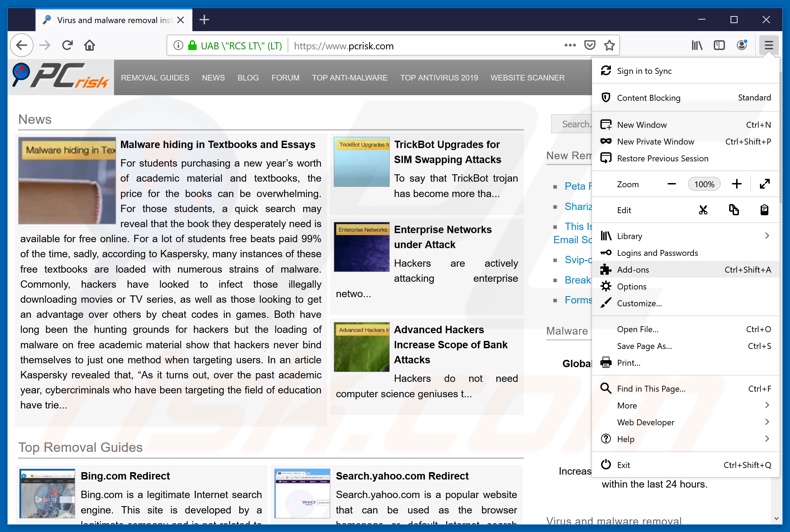
Task: Click the Enterprise Networks article thumbnail
Action: click(x=362, y=247)
